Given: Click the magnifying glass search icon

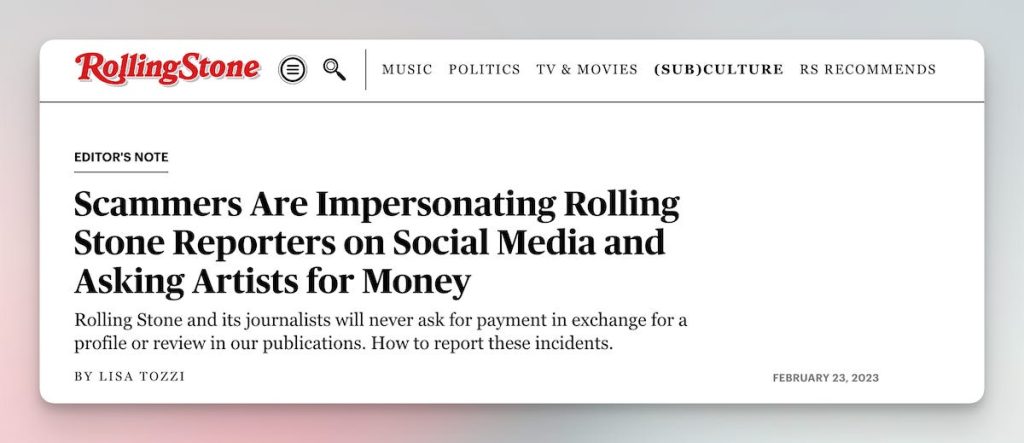Looking at the screenshot, I should [334, 69].
